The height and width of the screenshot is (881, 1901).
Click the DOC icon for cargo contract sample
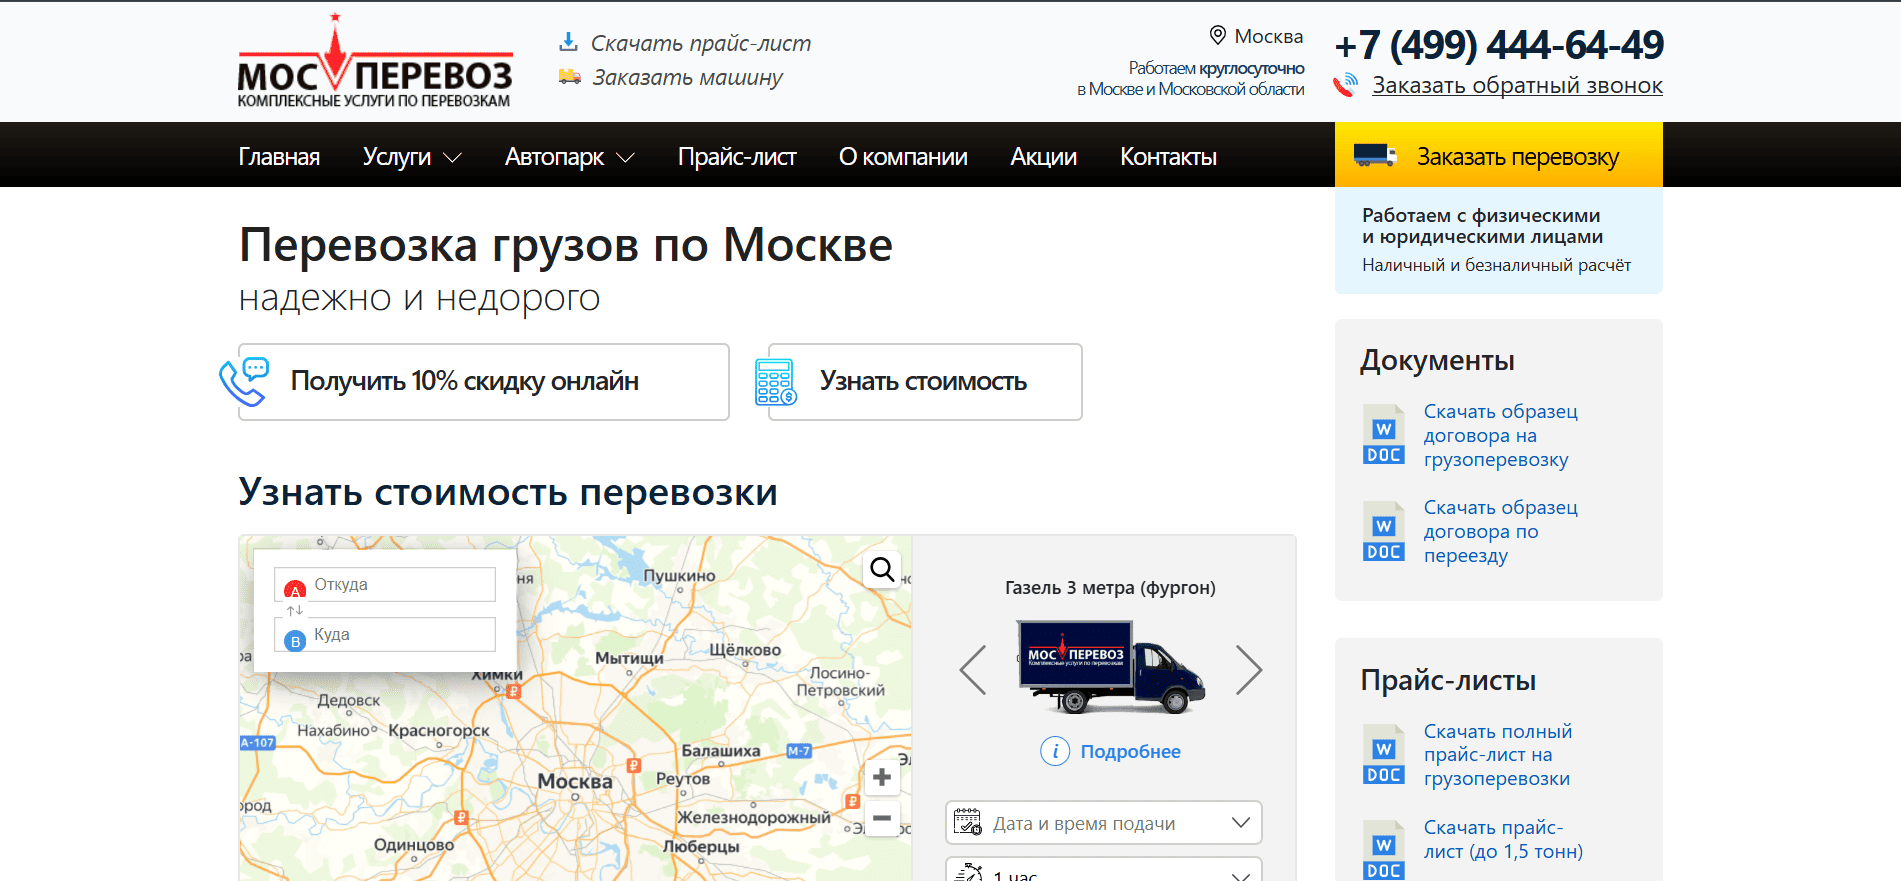[x=1383, y=435]
